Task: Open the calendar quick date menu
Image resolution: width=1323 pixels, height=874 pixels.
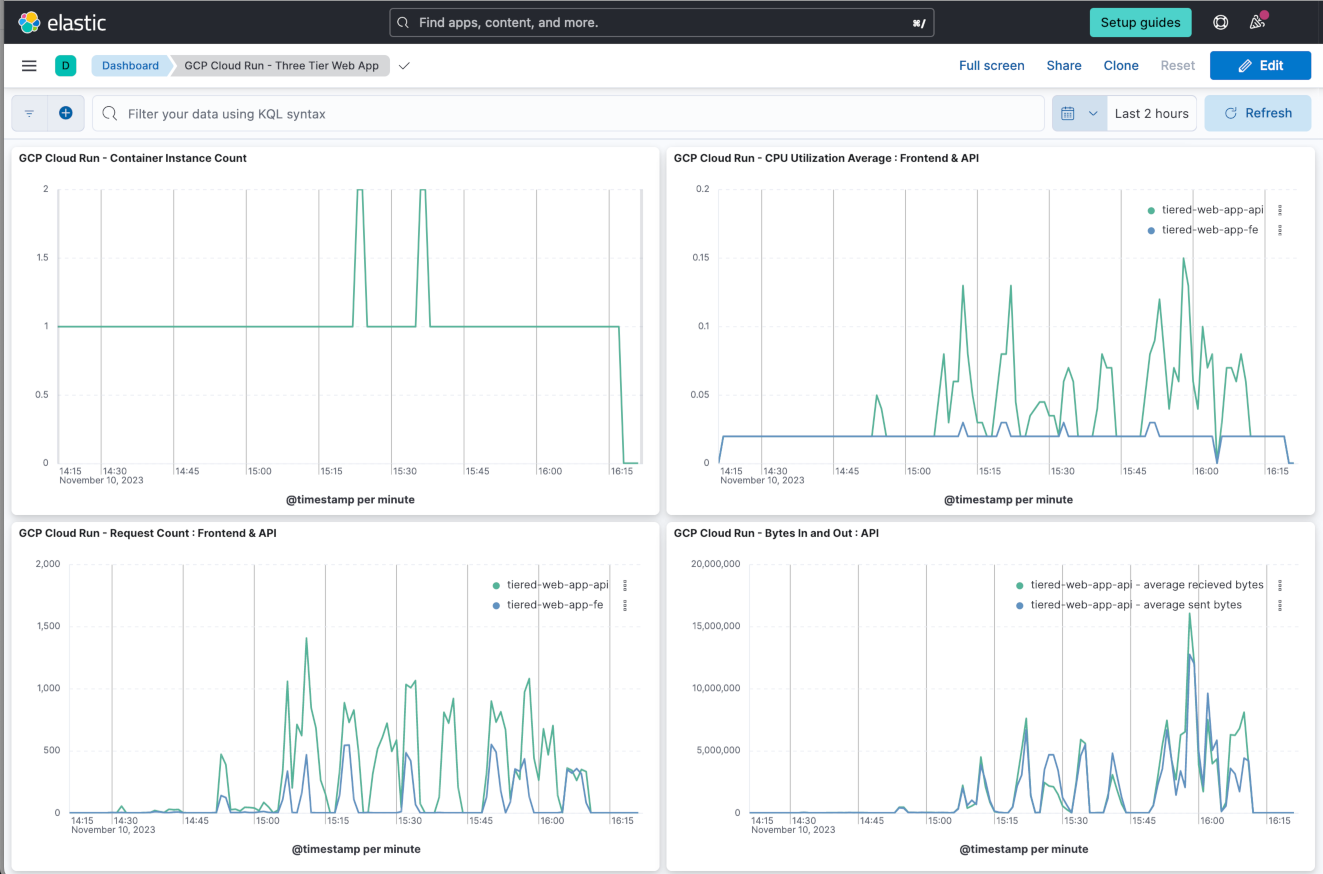Action: [x=1078, y=113]
